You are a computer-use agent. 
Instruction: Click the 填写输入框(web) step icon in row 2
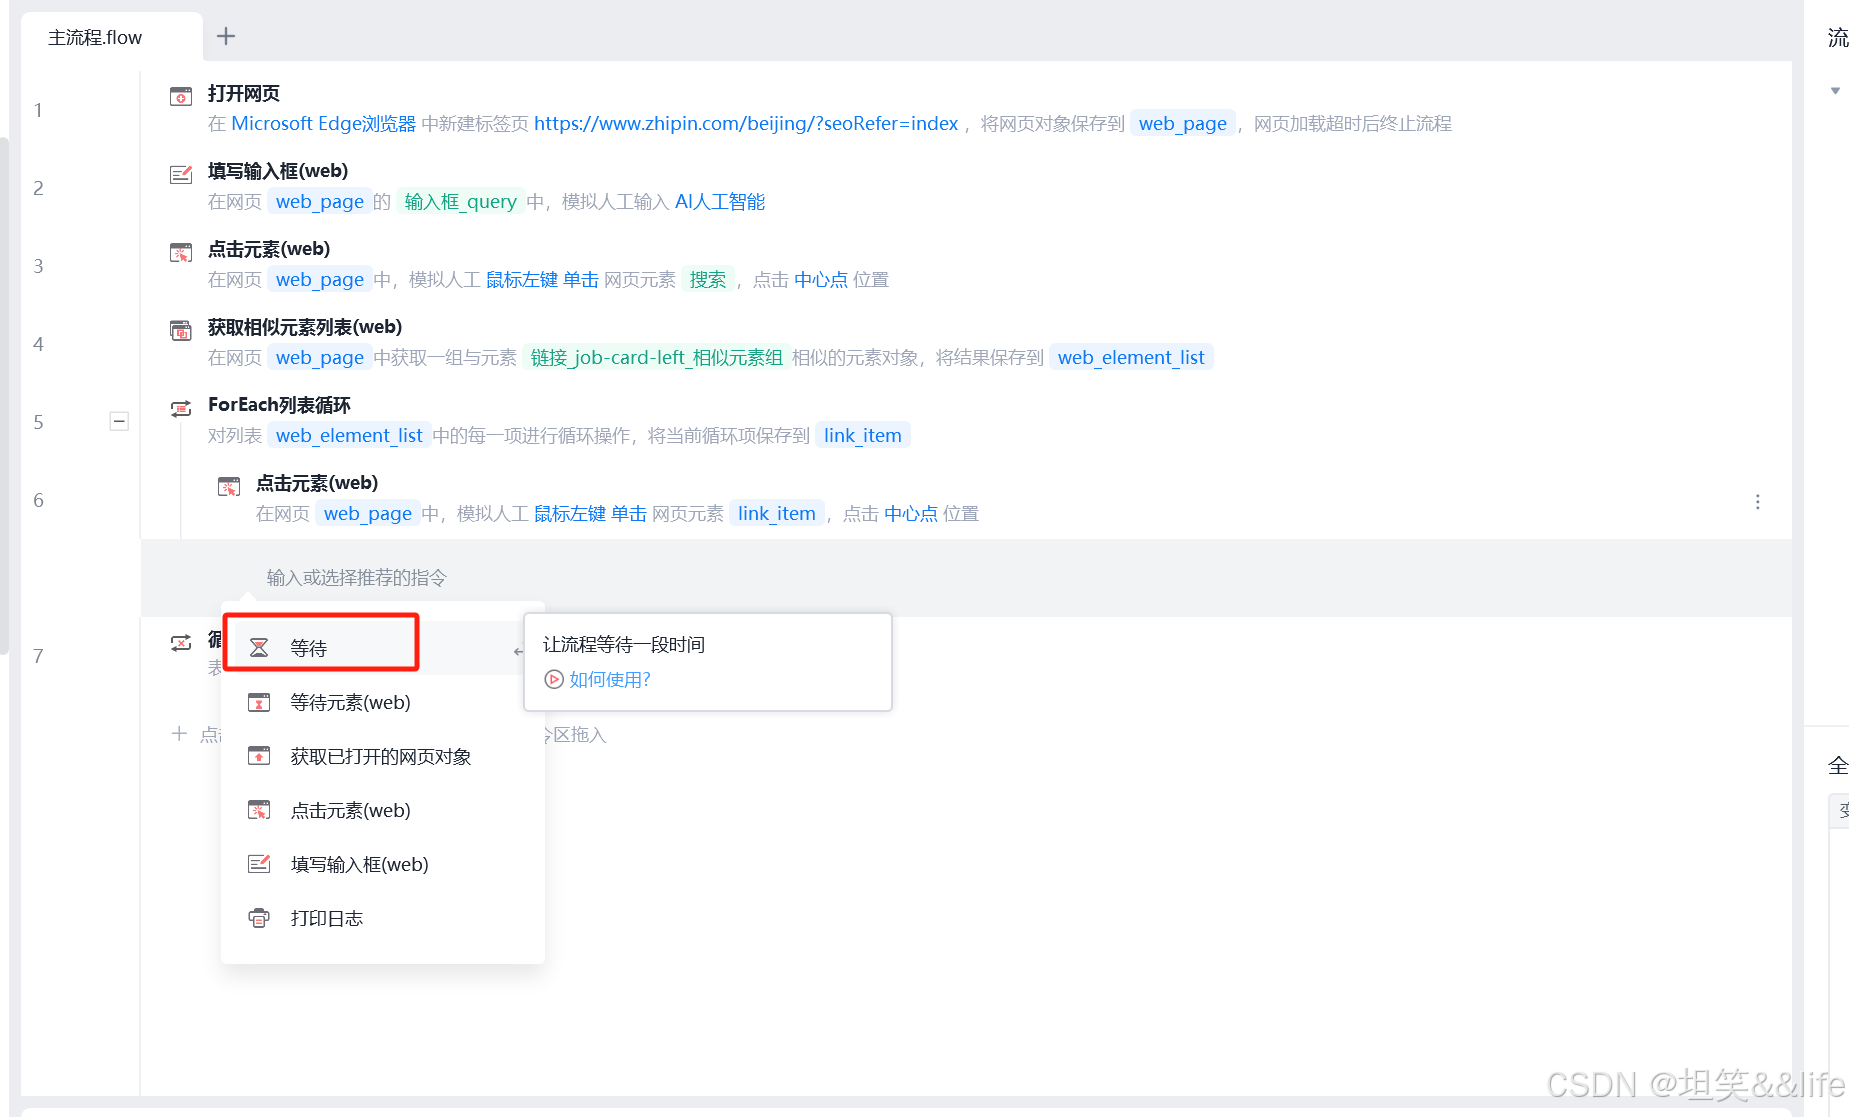coord(181,174)
